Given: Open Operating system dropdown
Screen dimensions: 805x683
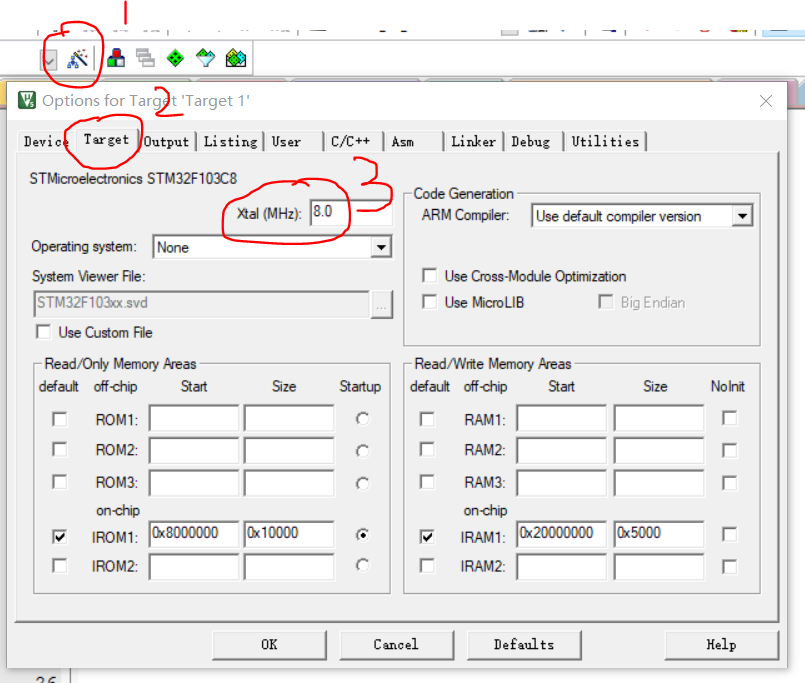Looking at the screenshot, I should click(380, 248).
